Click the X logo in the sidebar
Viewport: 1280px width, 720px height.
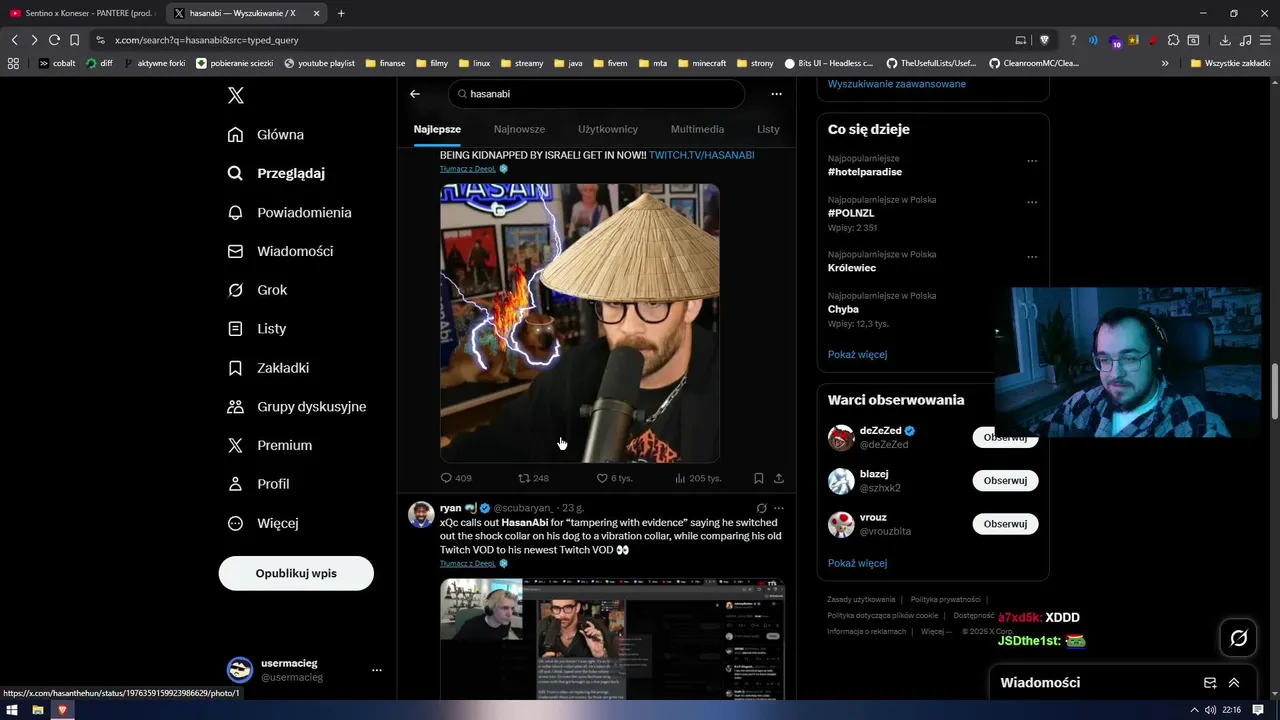click(236, 95)
